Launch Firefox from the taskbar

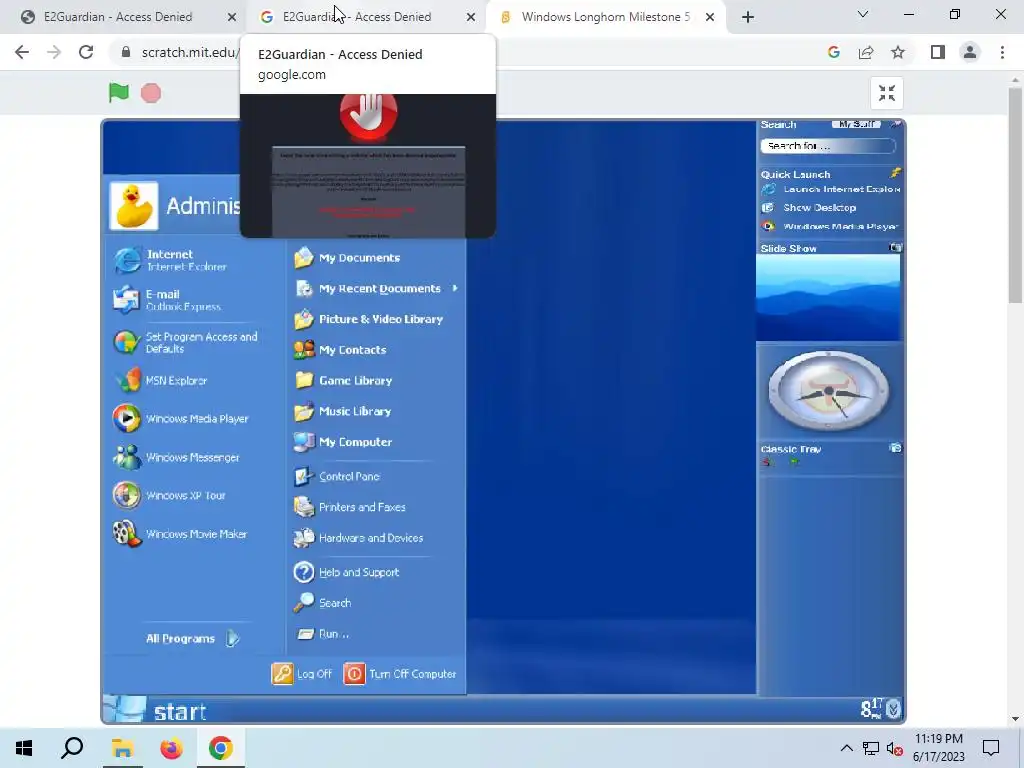171,748
